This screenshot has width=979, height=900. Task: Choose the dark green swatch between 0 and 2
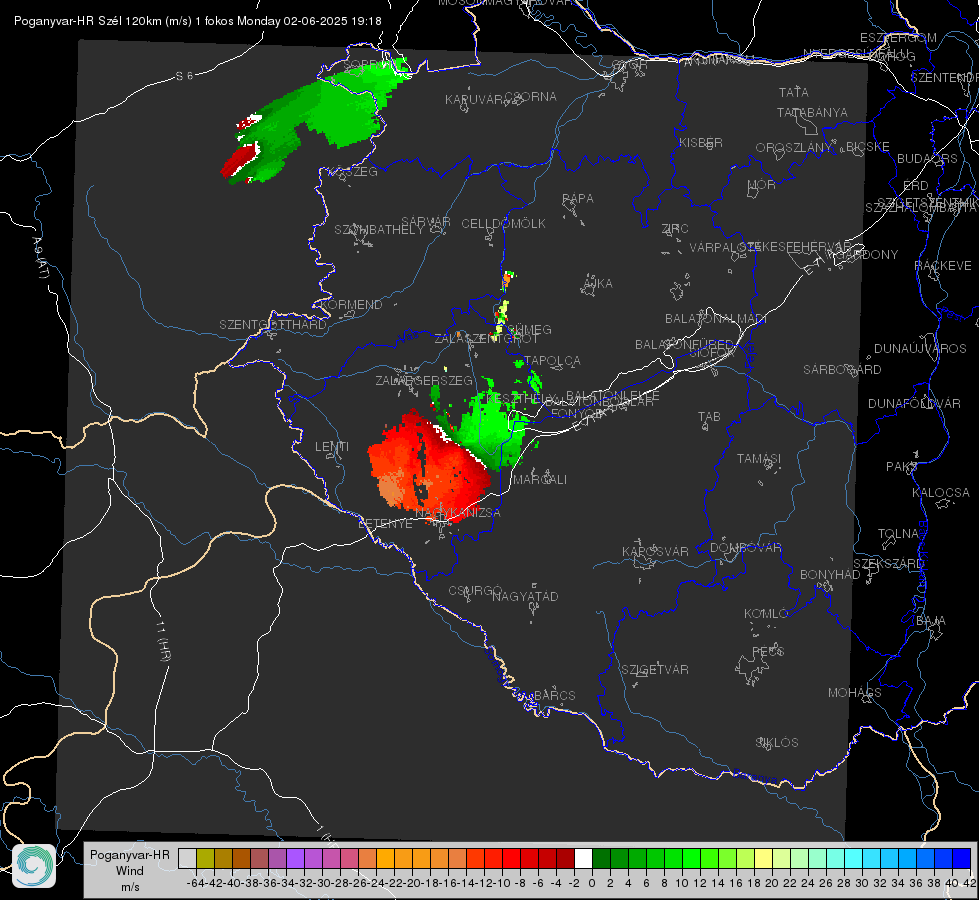(601, 858)
